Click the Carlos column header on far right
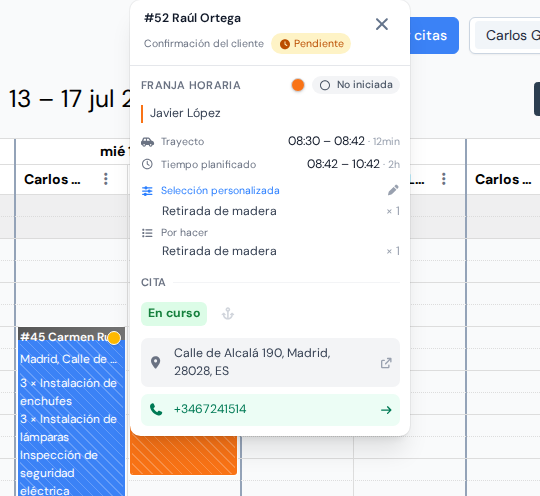The width and height of the screenshot is (540, 496). tap(503, 179)
